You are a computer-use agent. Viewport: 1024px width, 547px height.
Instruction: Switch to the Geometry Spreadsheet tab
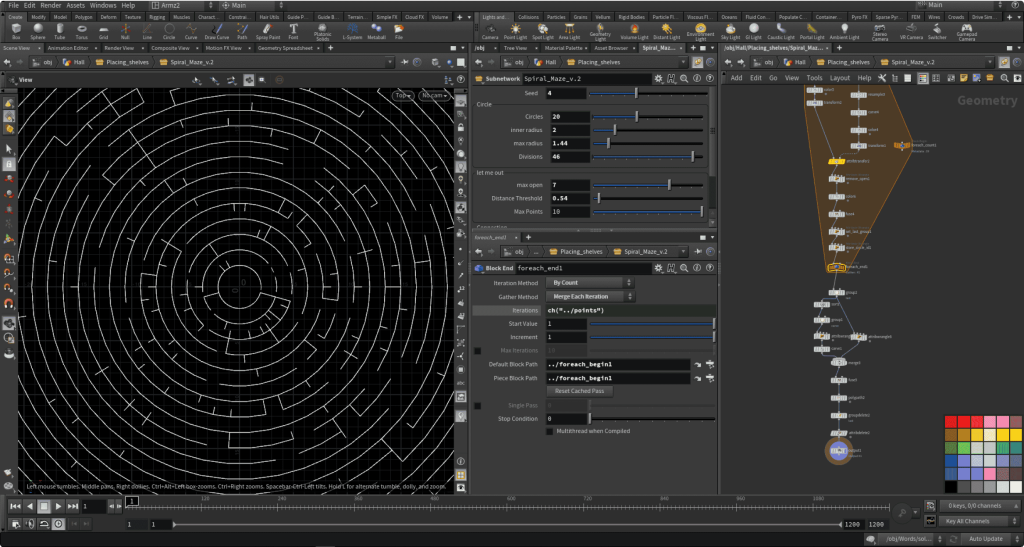click(x=285, y=48)
